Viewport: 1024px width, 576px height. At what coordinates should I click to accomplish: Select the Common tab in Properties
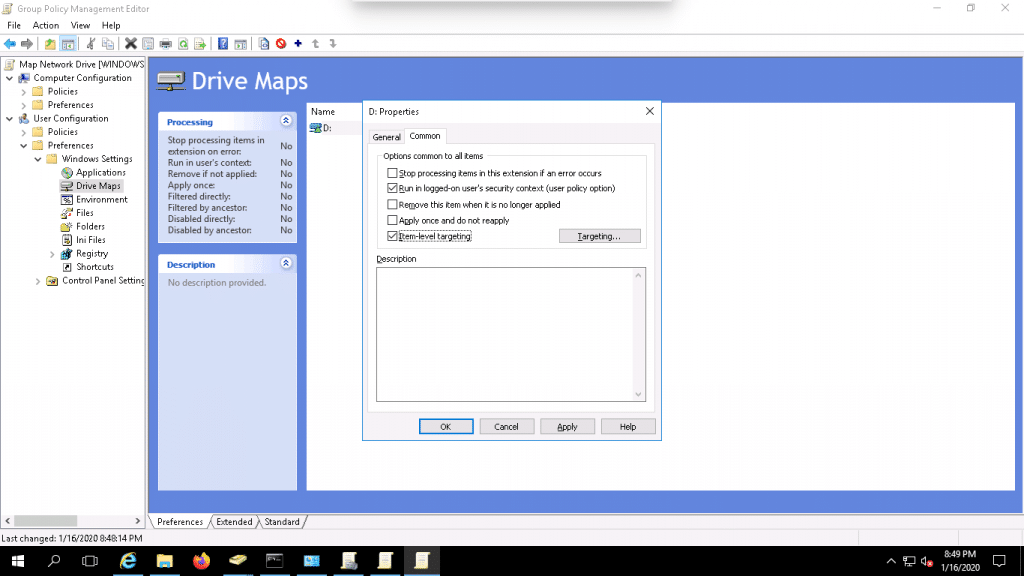coord(424,136)
